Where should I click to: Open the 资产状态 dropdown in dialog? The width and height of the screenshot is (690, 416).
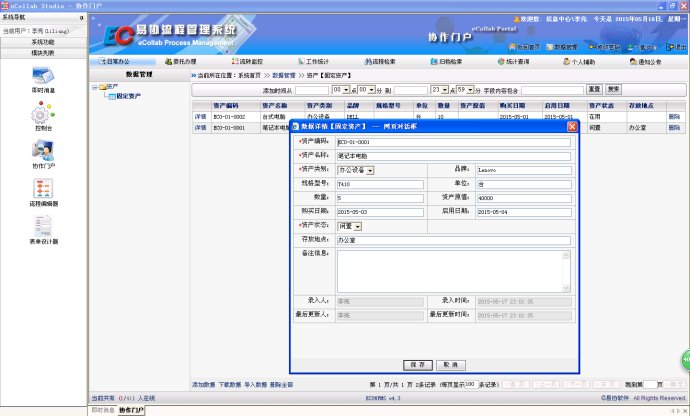tap(357, 226)
